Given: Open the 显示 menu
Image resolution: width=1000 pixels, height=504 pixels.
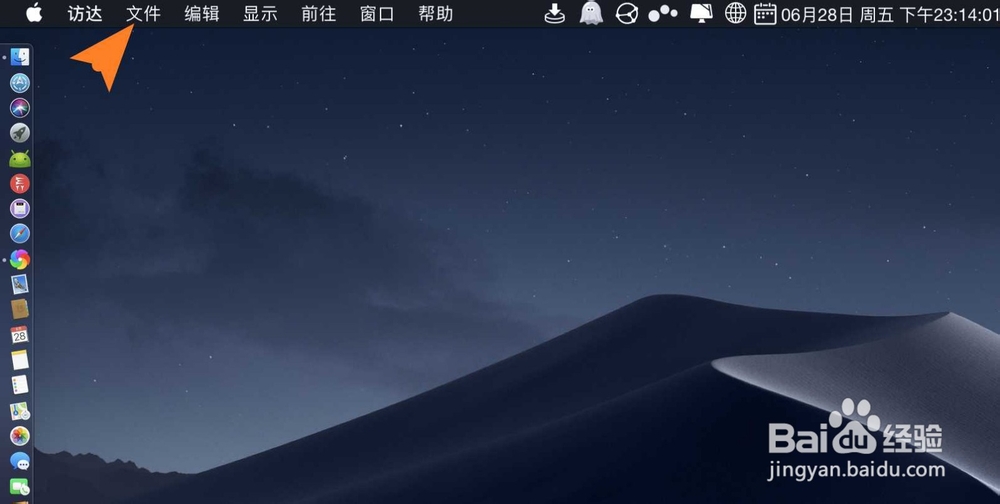Looking at the screenshot, I should pyautogui.click(x=260, y=13).
